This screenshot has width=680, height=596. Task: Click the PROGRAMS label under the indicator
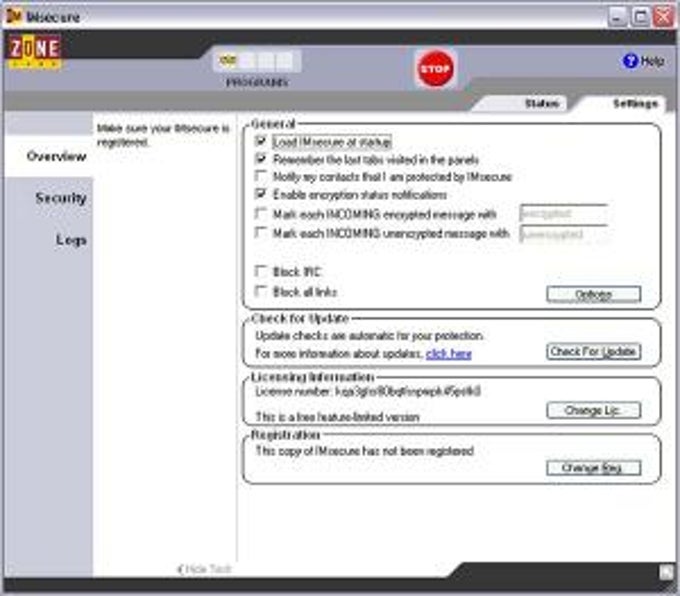257,82
